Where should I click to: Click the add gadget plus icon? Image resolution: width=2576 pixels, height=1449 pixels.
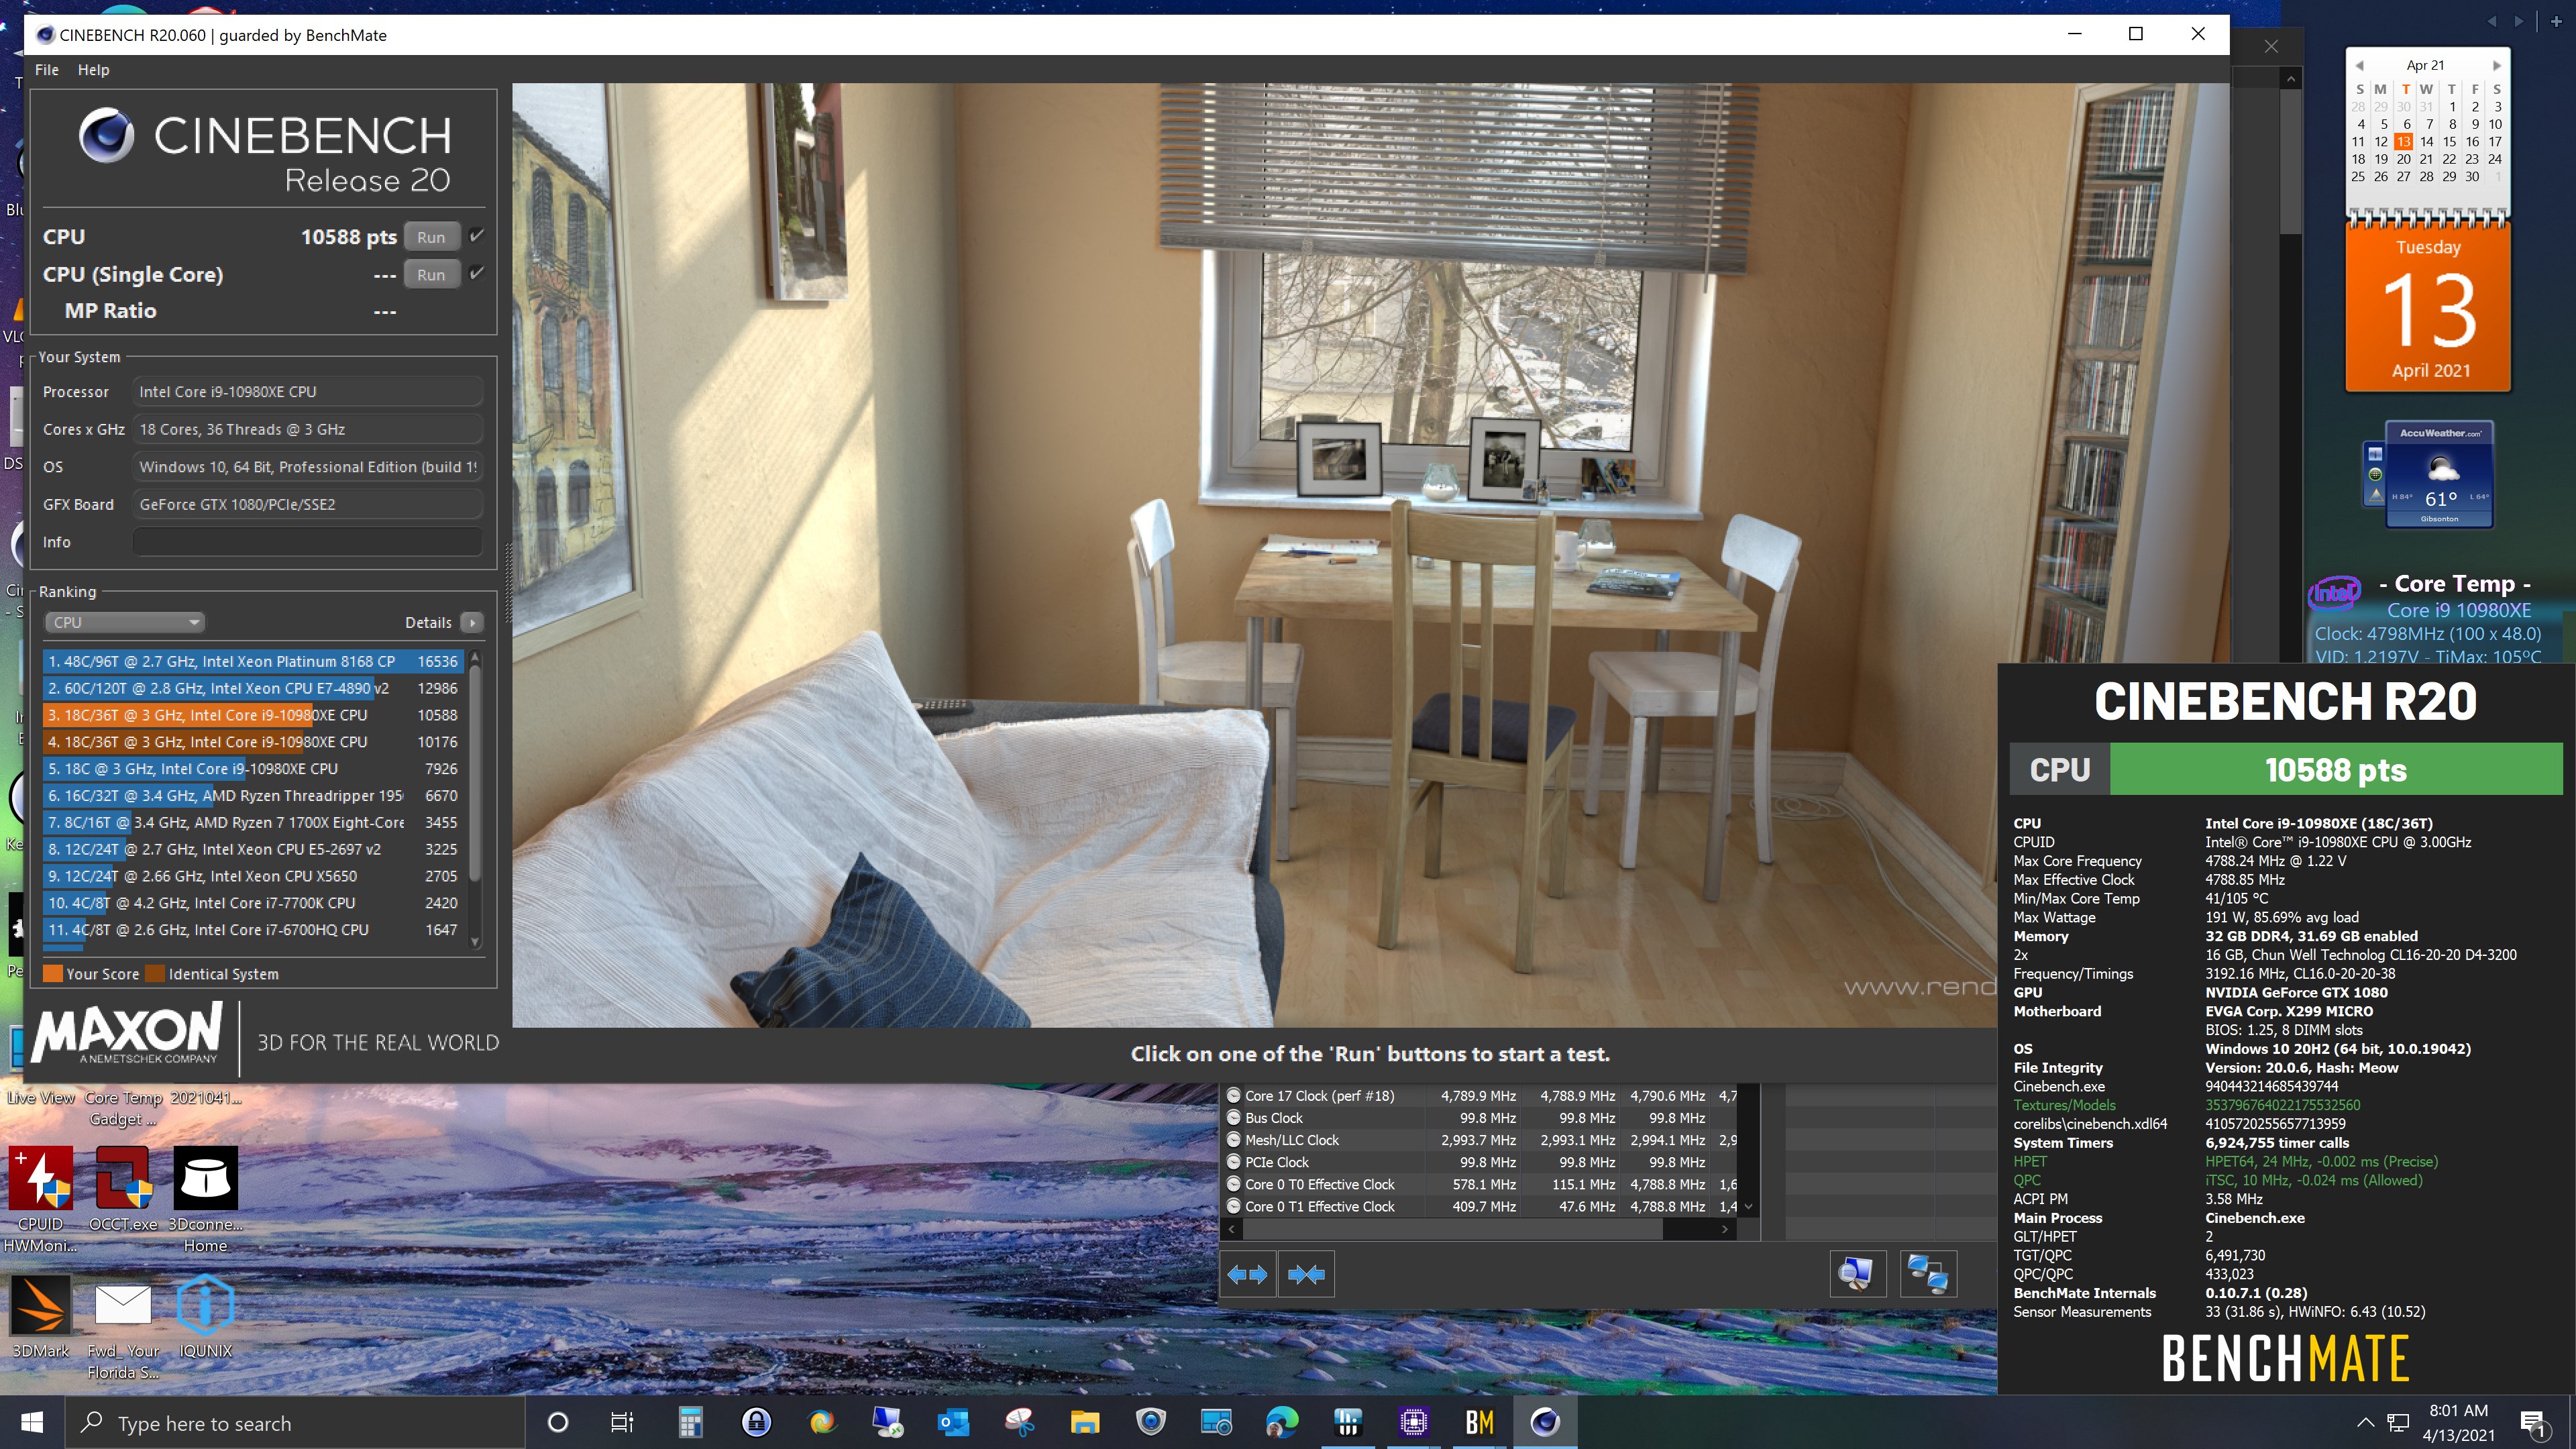click(2556, 21)
